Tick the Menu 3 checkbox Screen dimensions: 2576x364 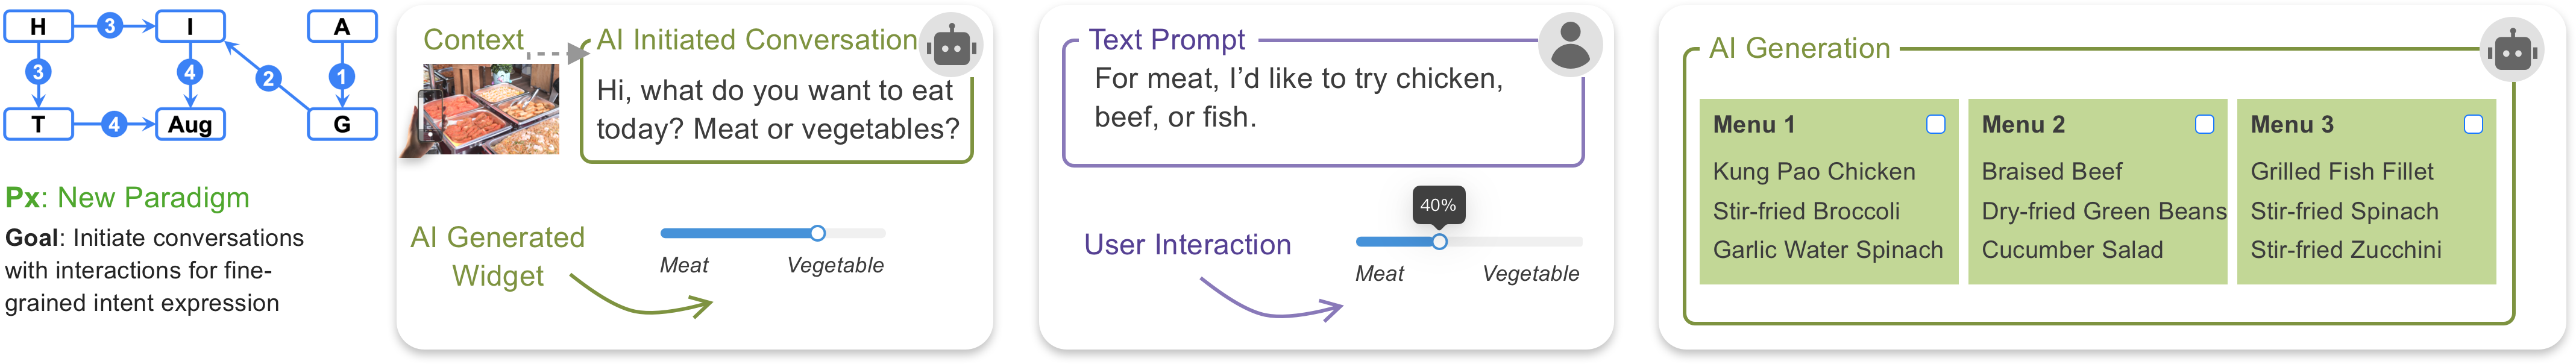tap(2473, 124)
